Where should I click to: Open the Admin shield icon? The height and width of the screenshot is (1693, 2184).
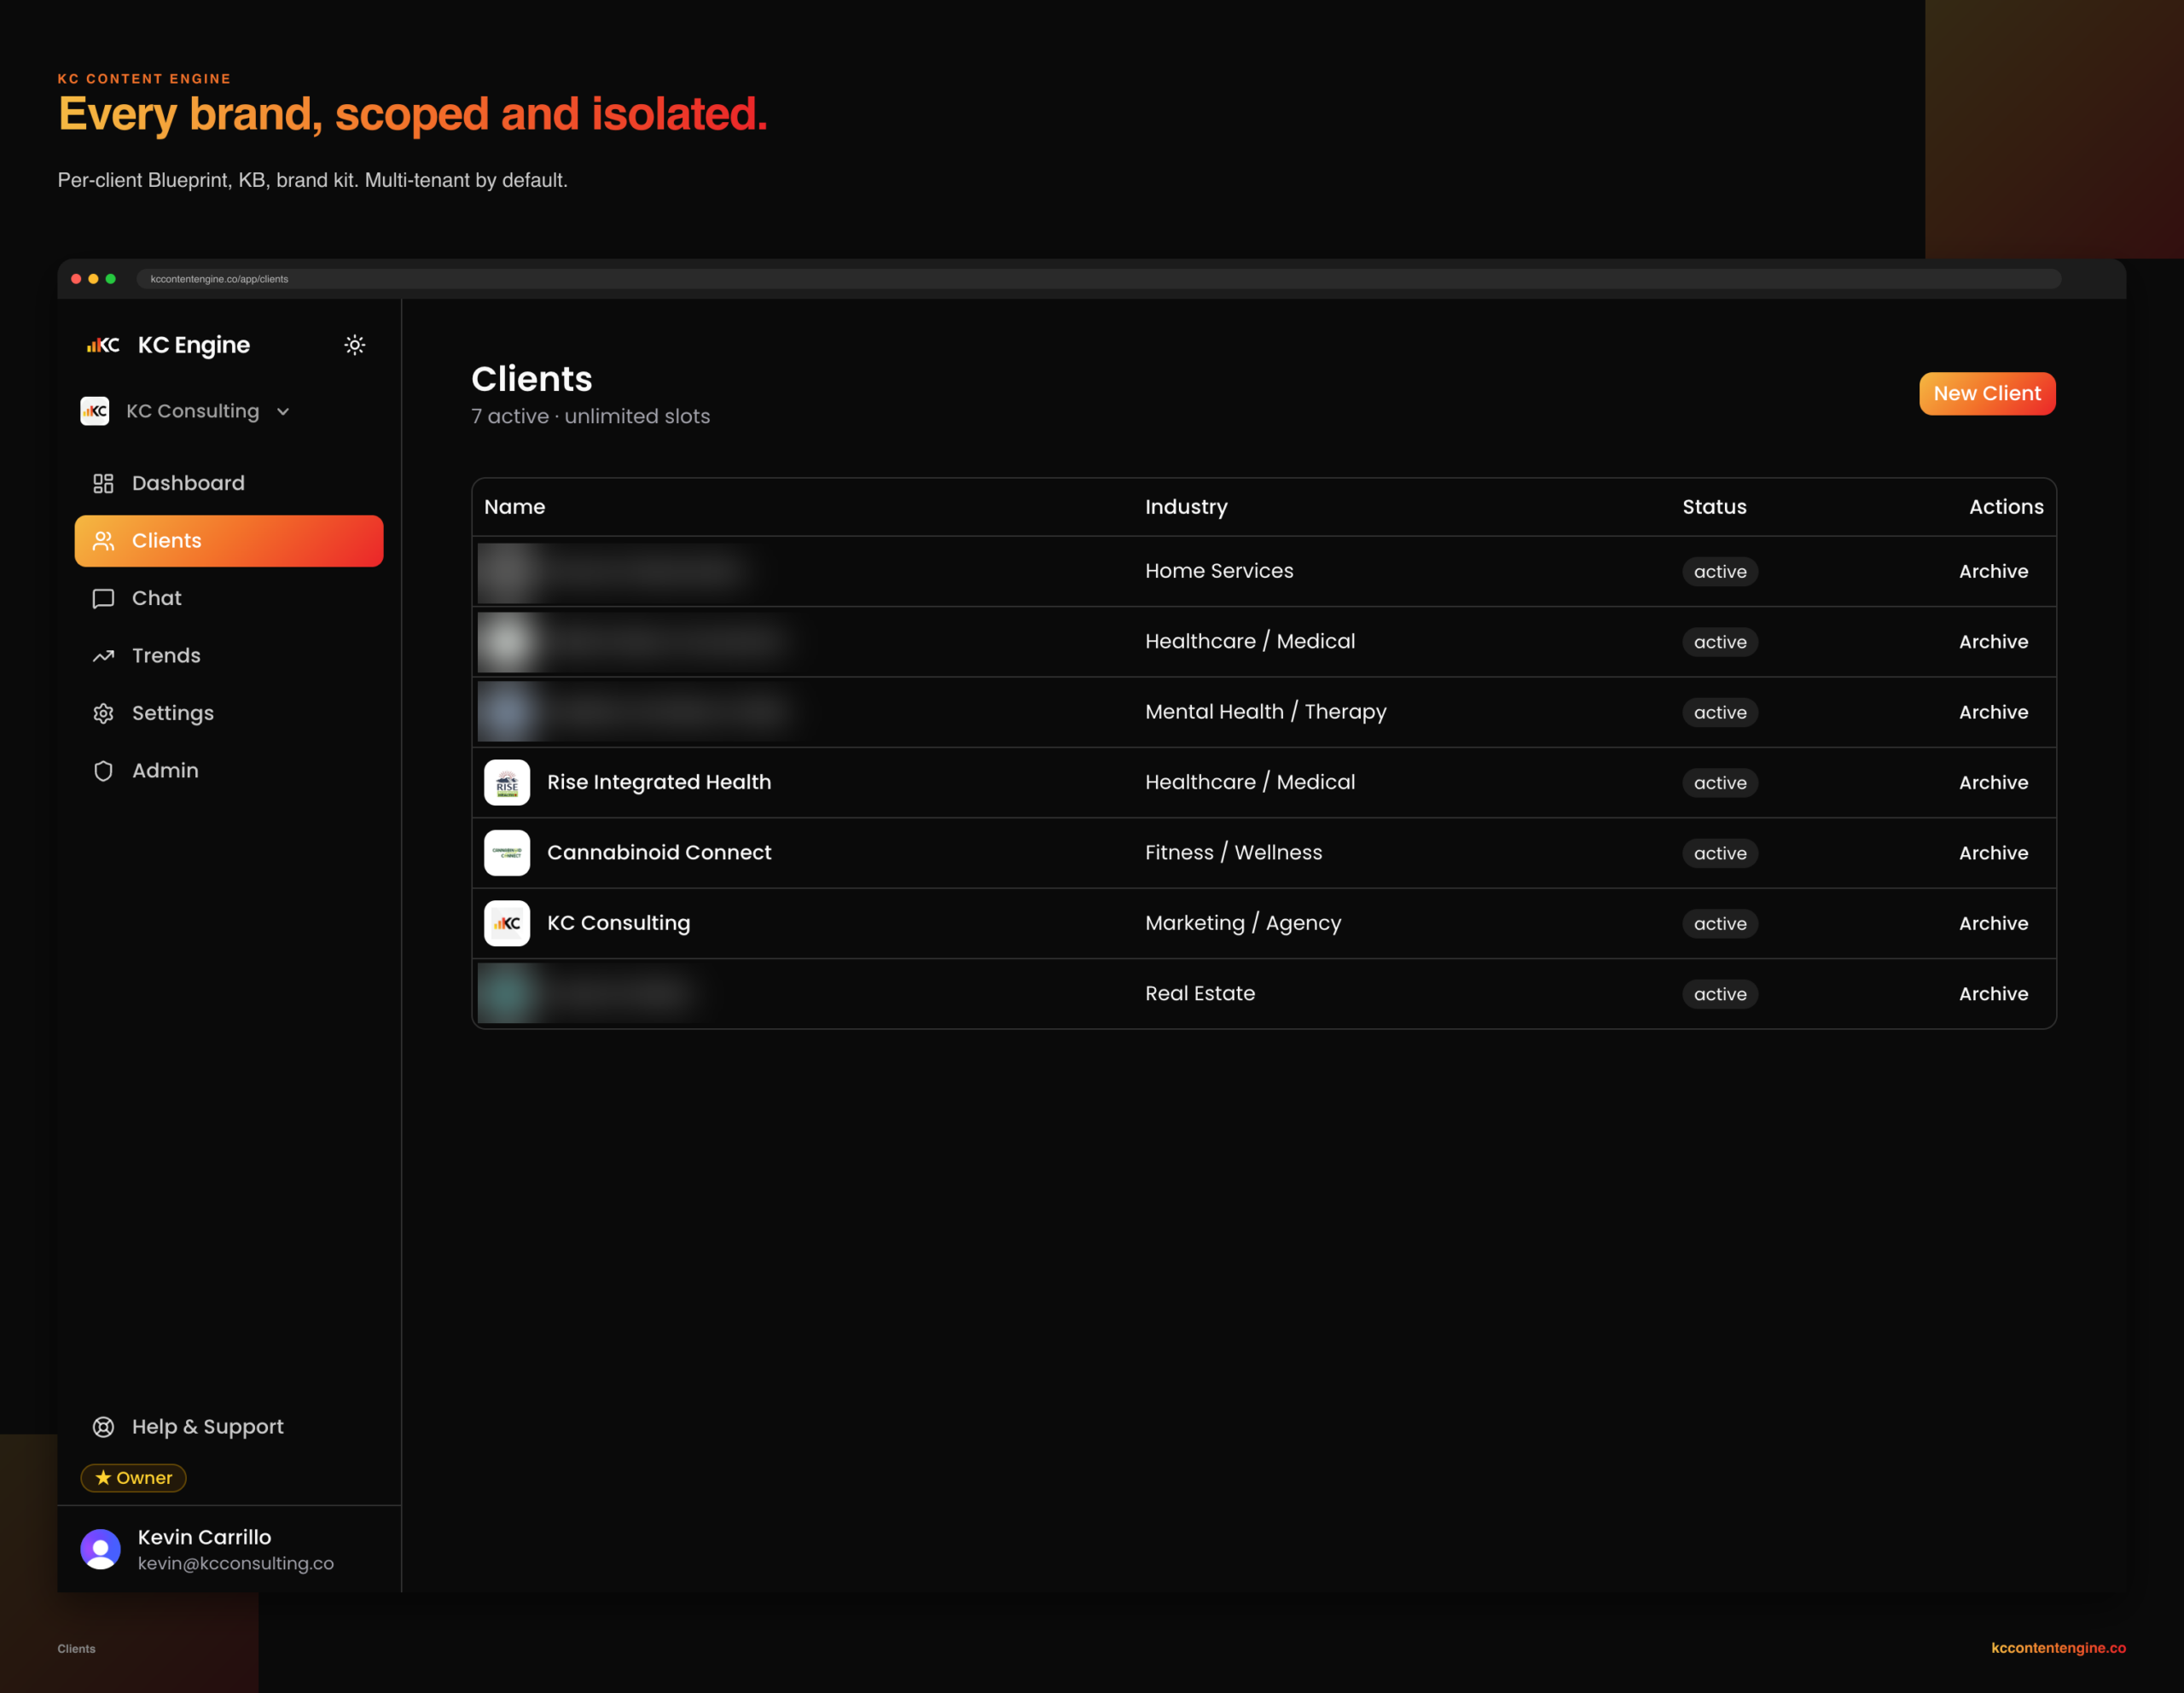point(103,771)
